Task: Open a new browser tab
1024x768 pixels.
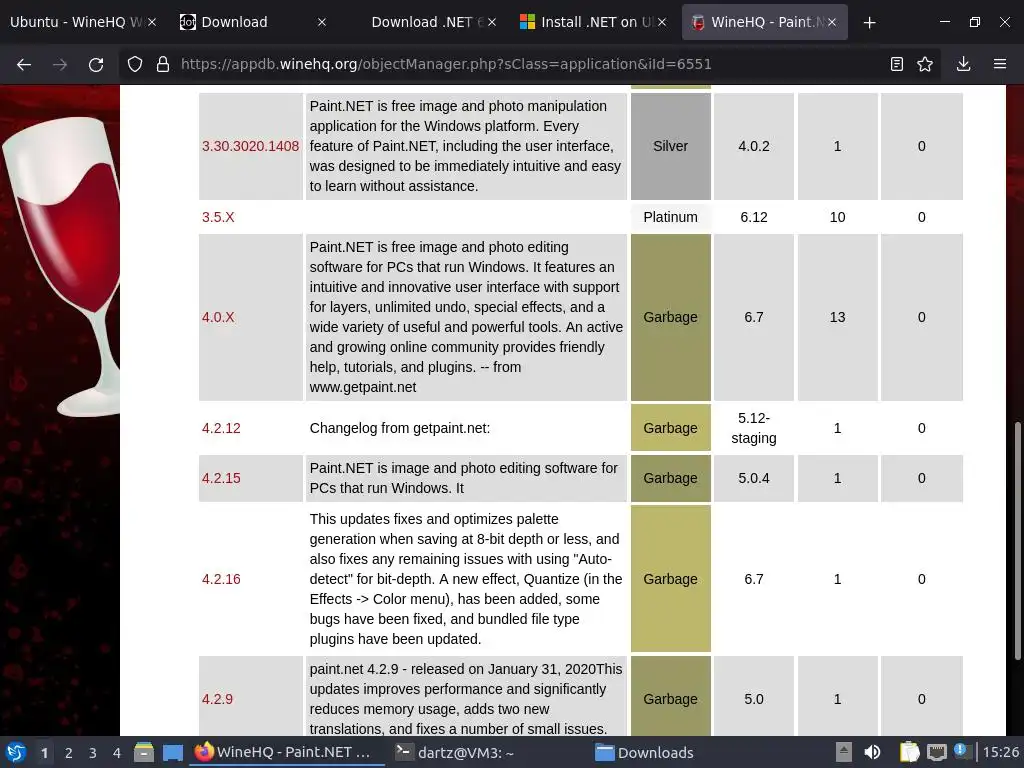Action: pyautogui.click(x=869, y=22)
